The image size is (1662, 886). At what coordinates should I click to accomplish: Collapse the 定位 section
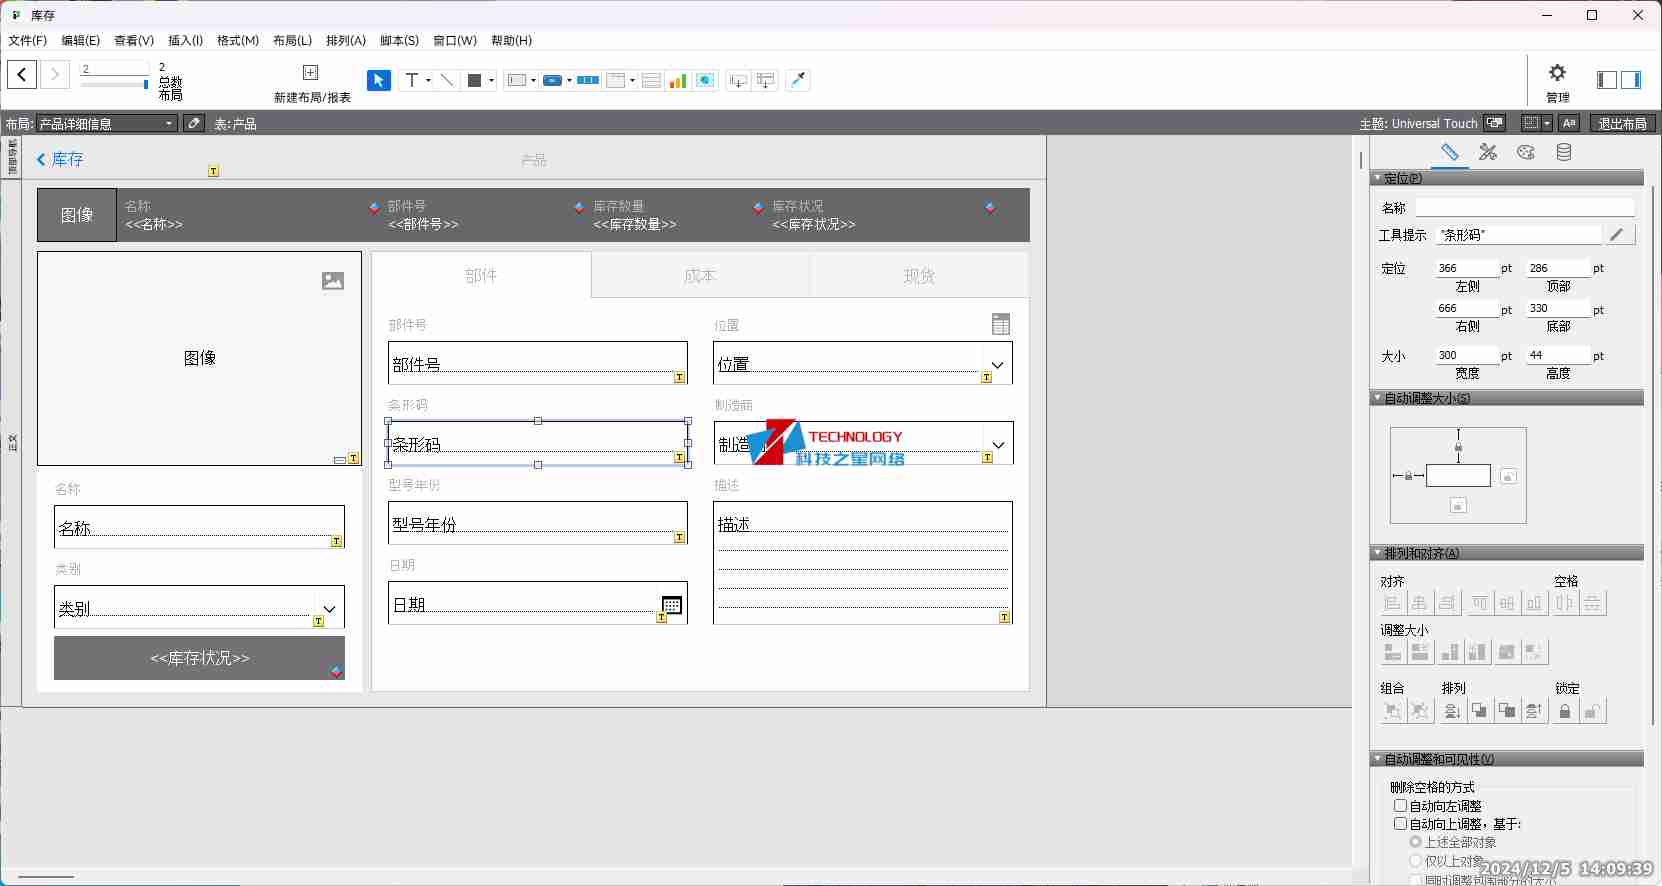pyautogui.click(x=1378, y=178)
